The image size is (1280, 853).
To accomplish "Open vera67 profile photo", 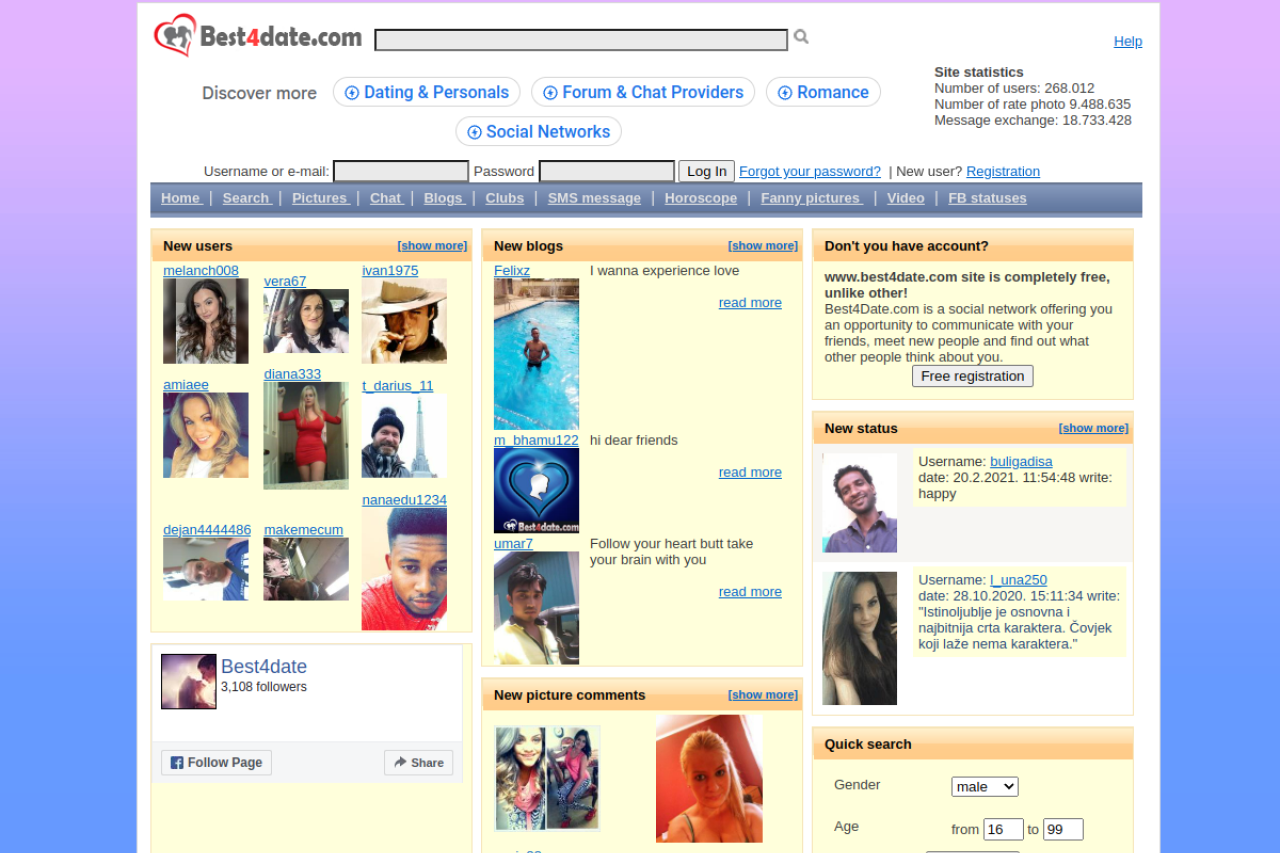I will (x=306, y=321).
